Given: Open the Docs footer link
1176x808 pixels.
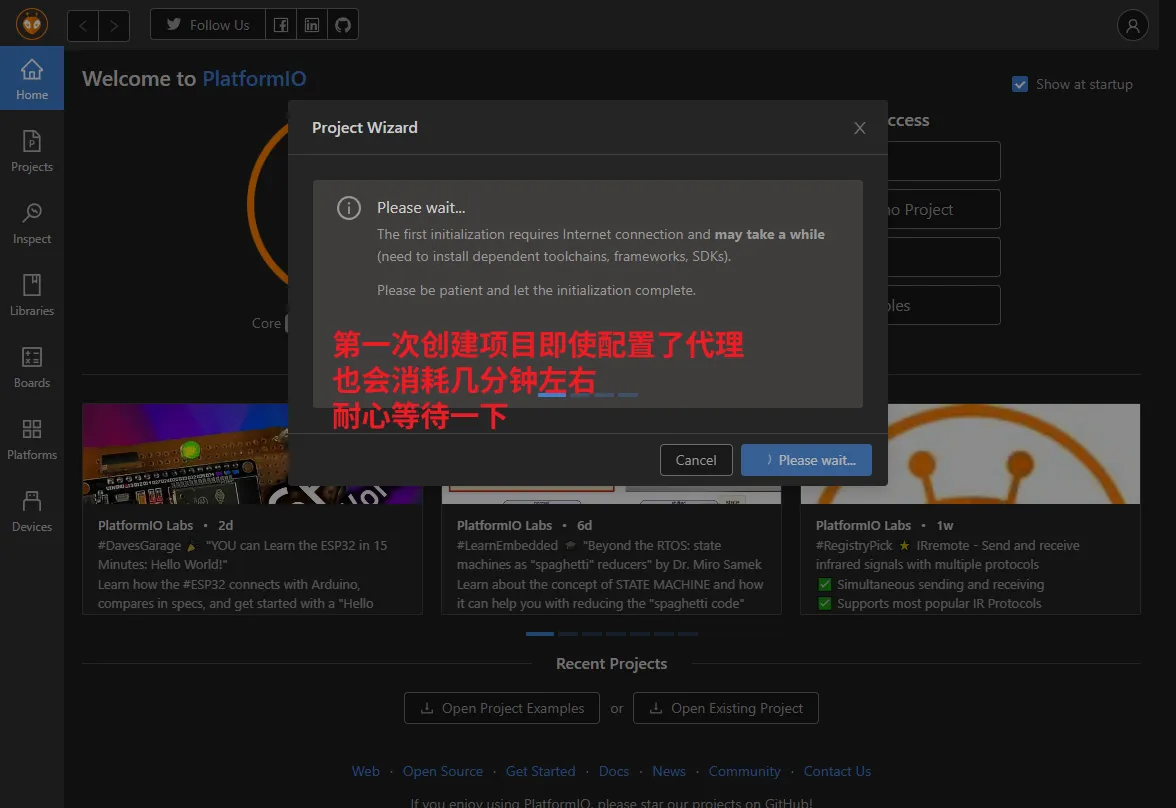Looking at the screenshot, I should click(x=614, y=771).
